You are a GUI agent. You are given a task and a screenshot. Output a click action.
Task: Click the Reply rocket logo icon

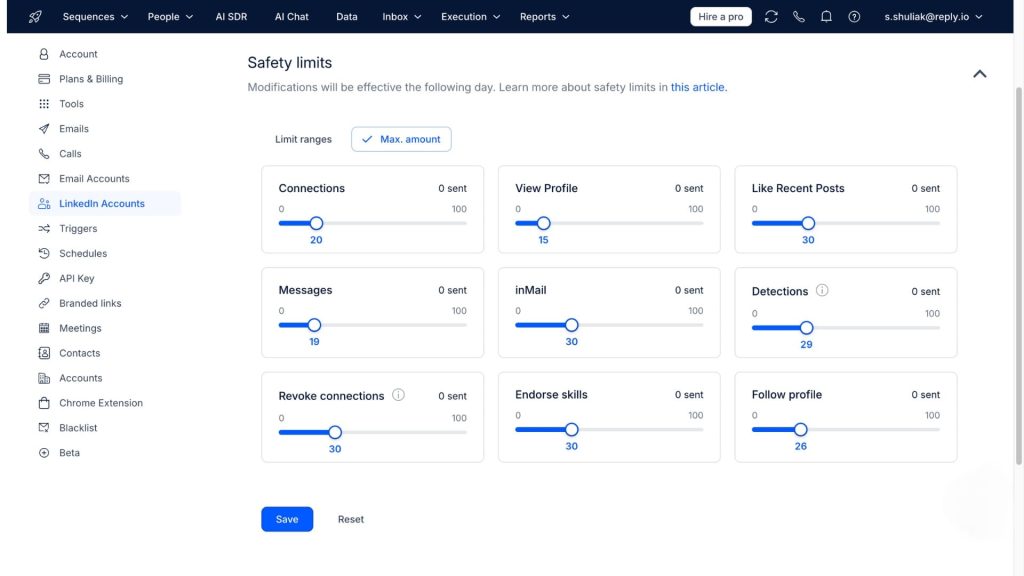35,17
